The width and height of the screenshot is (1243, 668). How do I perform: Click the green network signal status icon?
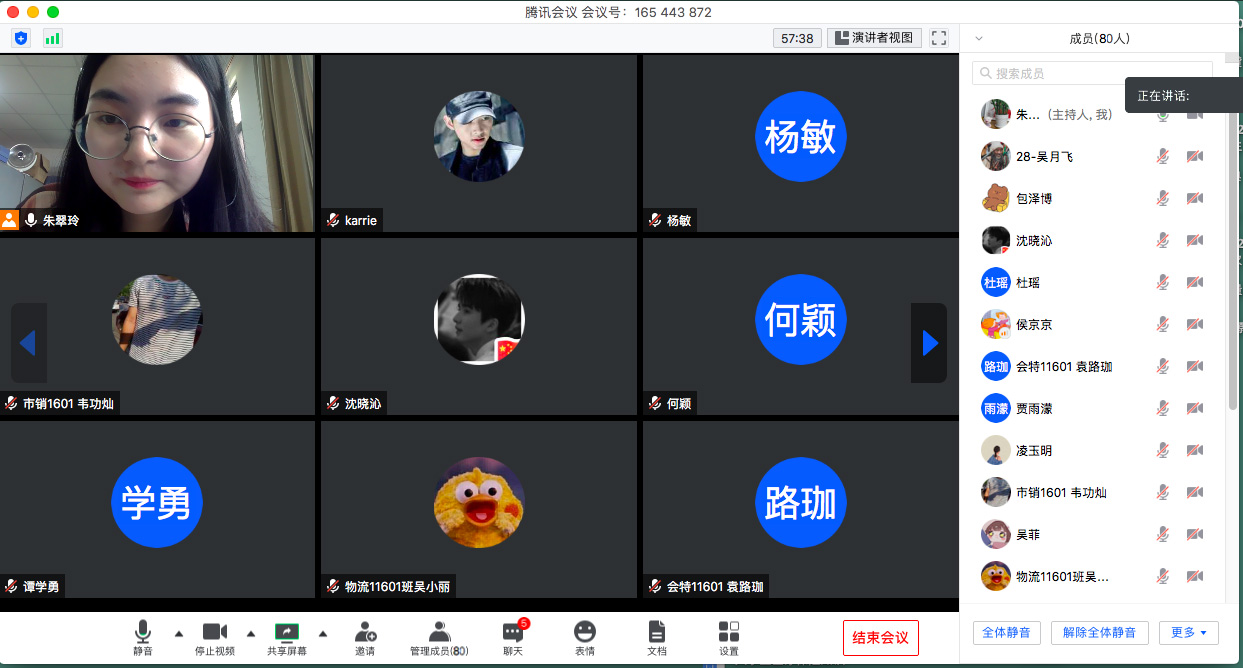pos(52,38)
